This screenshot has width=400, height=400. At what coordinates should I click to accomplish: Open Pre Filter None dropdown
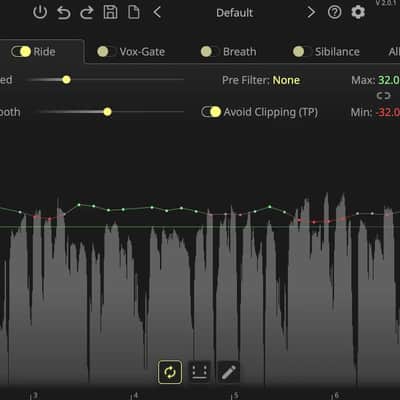point(286,80)
